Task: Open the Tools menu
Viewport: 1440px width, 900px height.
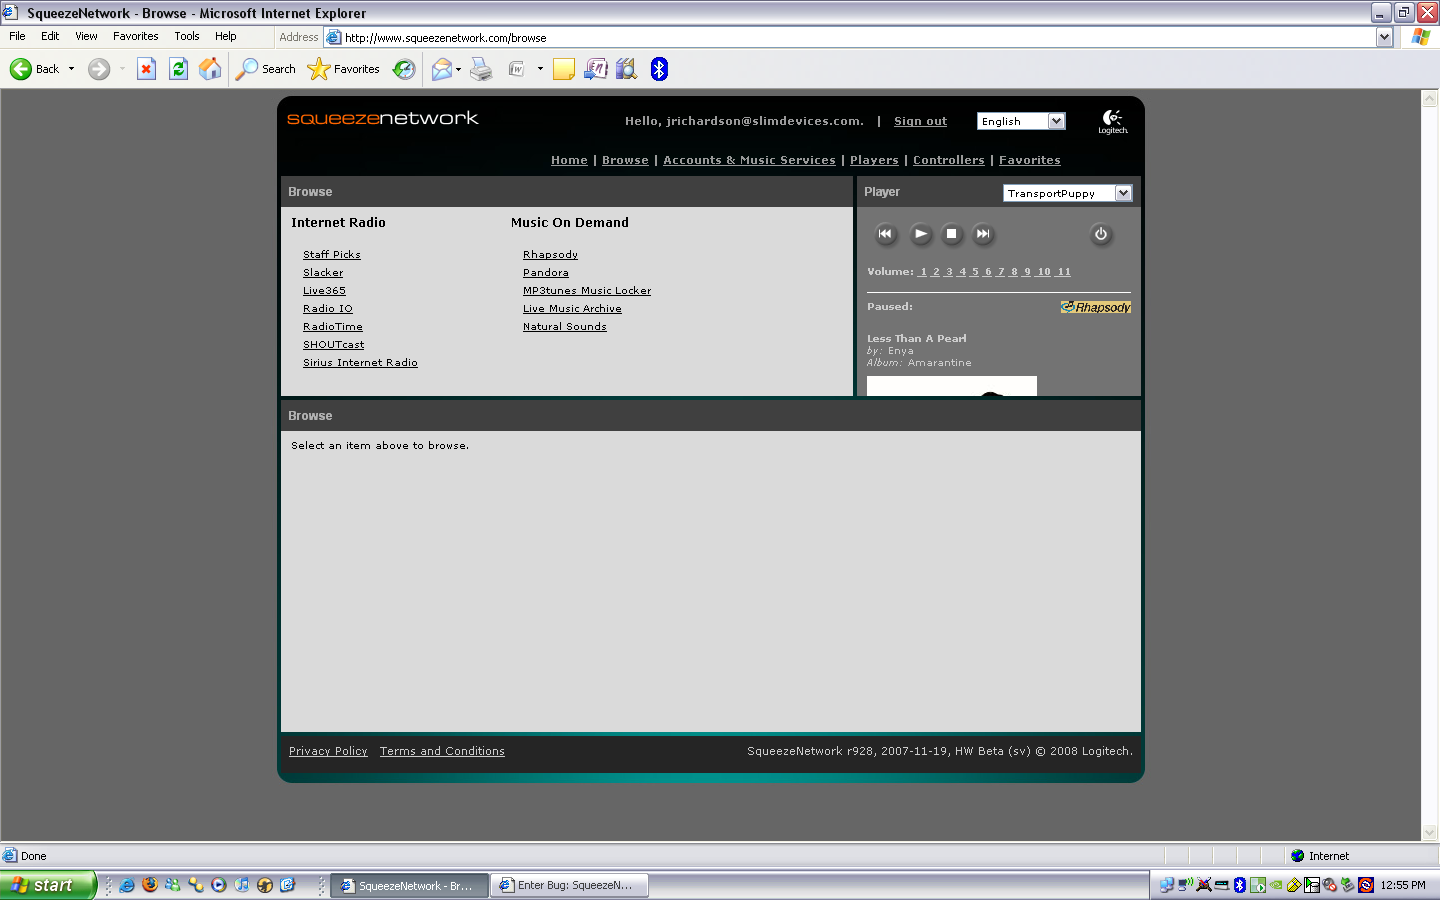Action: coord(186,36)
